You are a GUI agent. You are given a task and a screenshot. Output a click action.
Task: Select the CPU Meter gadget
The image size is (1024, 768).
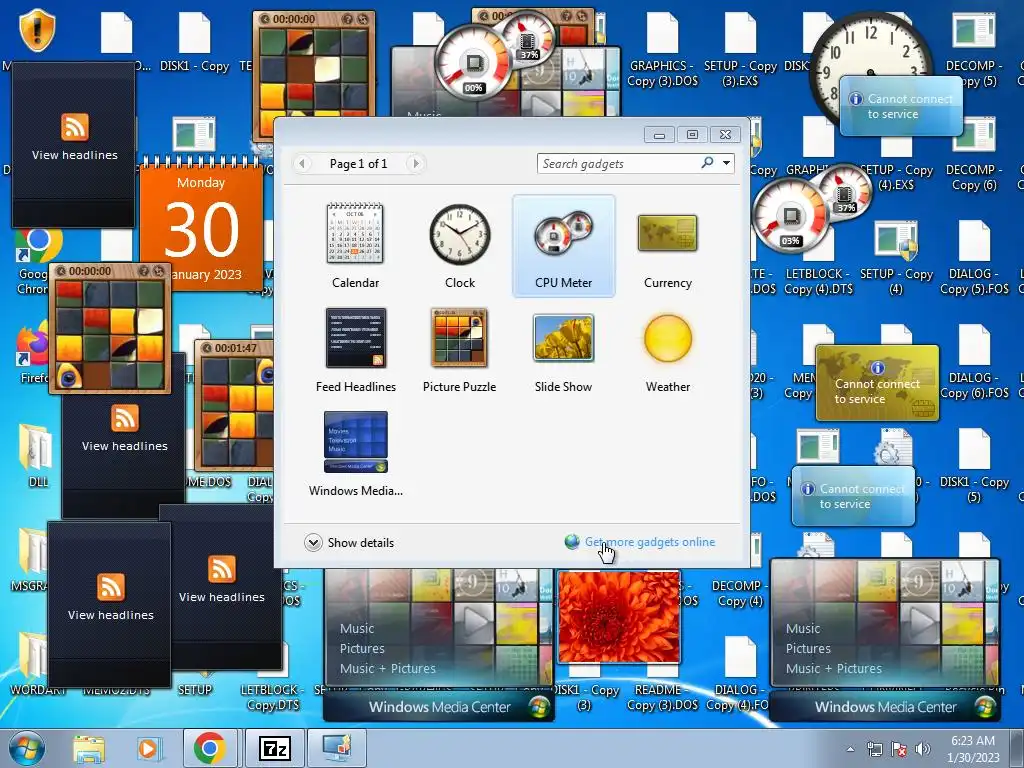tap(564, 246)
